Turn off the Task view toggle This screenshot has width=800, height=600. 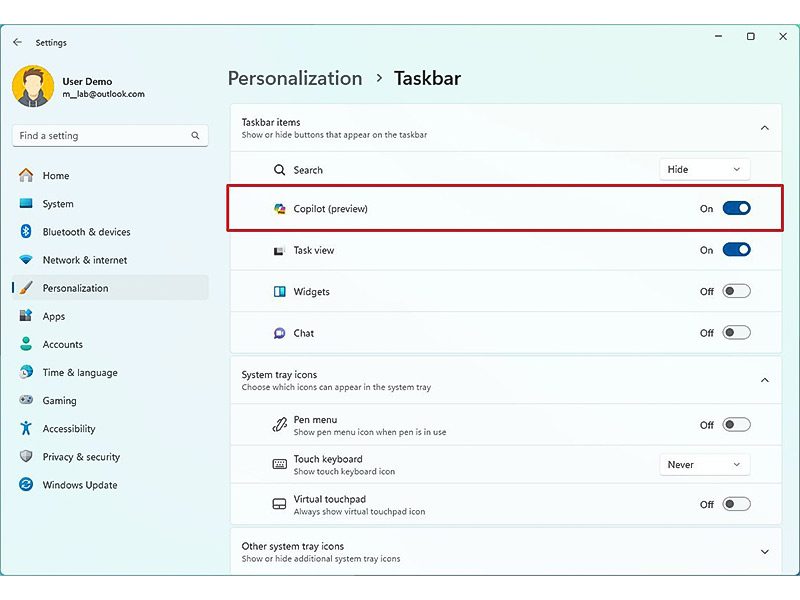[736, 250]
